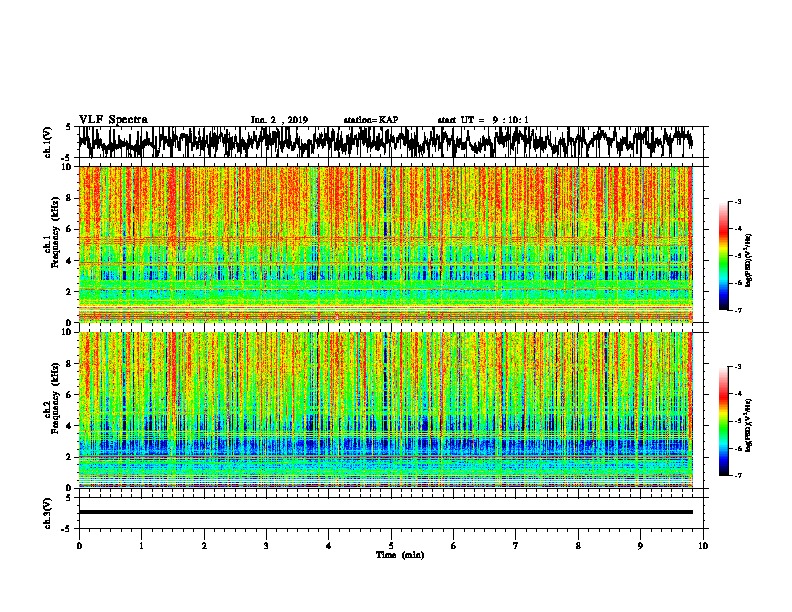
Task: Click the "4" tick on the time axis
Action: (329, 546)
